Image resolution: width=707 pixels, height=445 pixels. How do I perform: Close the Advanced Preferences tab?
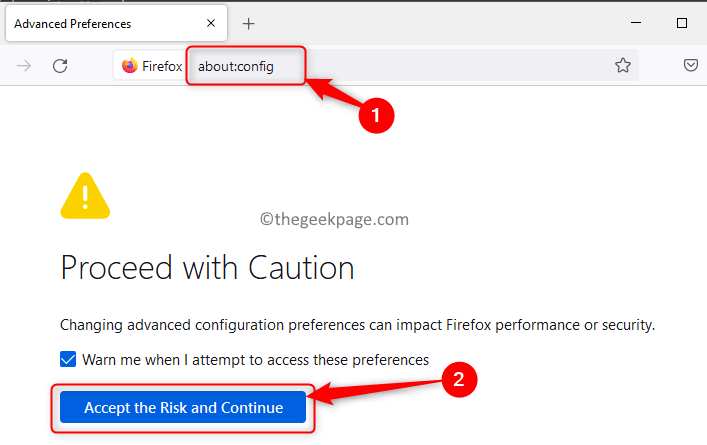pyautogui.click(x=213, y=23)
